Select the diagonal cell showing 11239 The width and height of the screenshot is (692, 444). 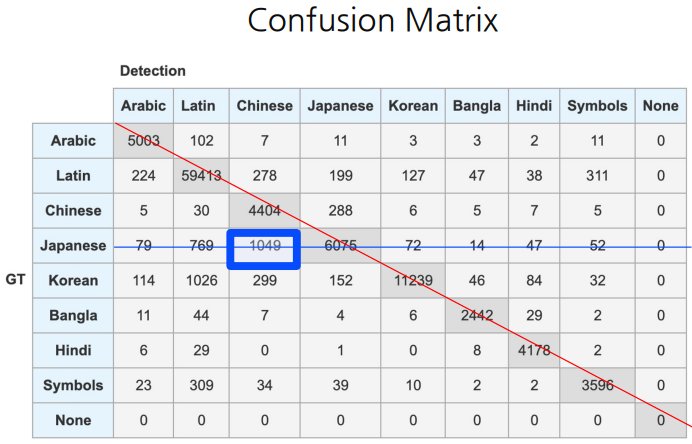[413, 280]
